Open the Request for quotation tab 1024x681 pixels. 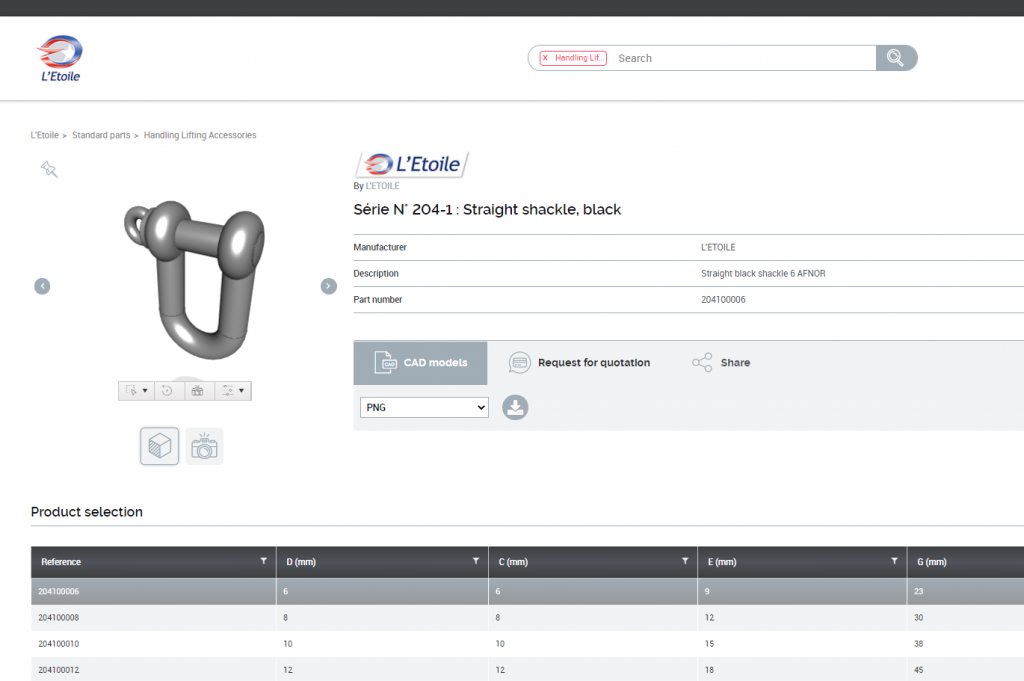579,363
